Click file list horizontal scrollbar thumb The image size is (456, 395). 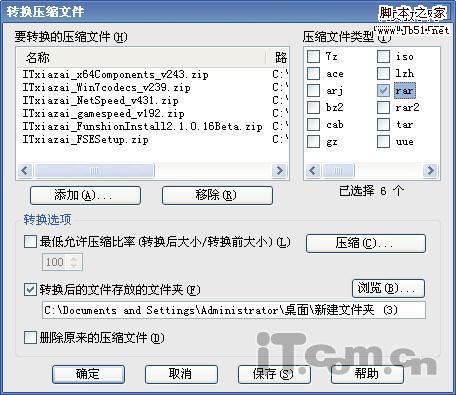[94, 171]
